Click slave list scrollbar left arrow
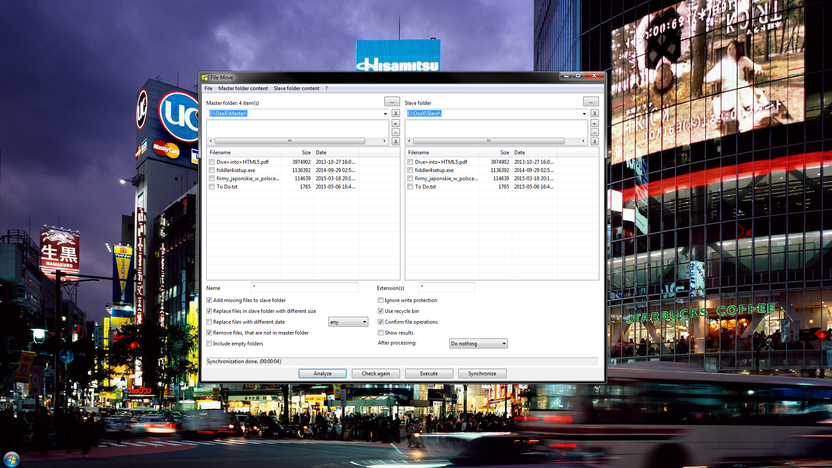This screenshot has height=468, width=832. click(x=409, y=141)
